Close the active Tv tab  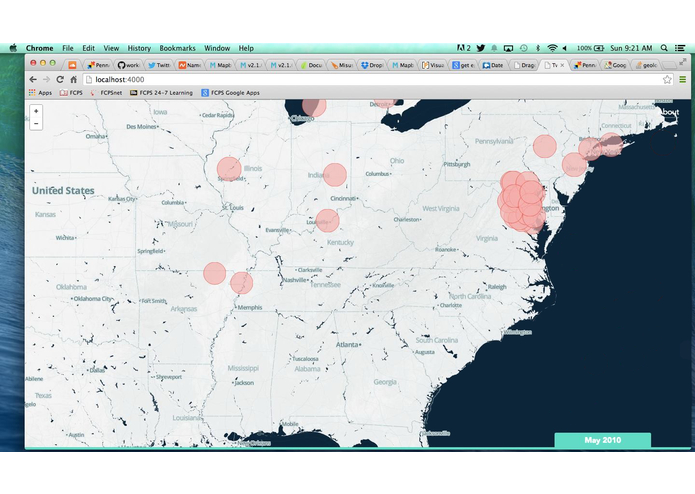pos(562,65)
